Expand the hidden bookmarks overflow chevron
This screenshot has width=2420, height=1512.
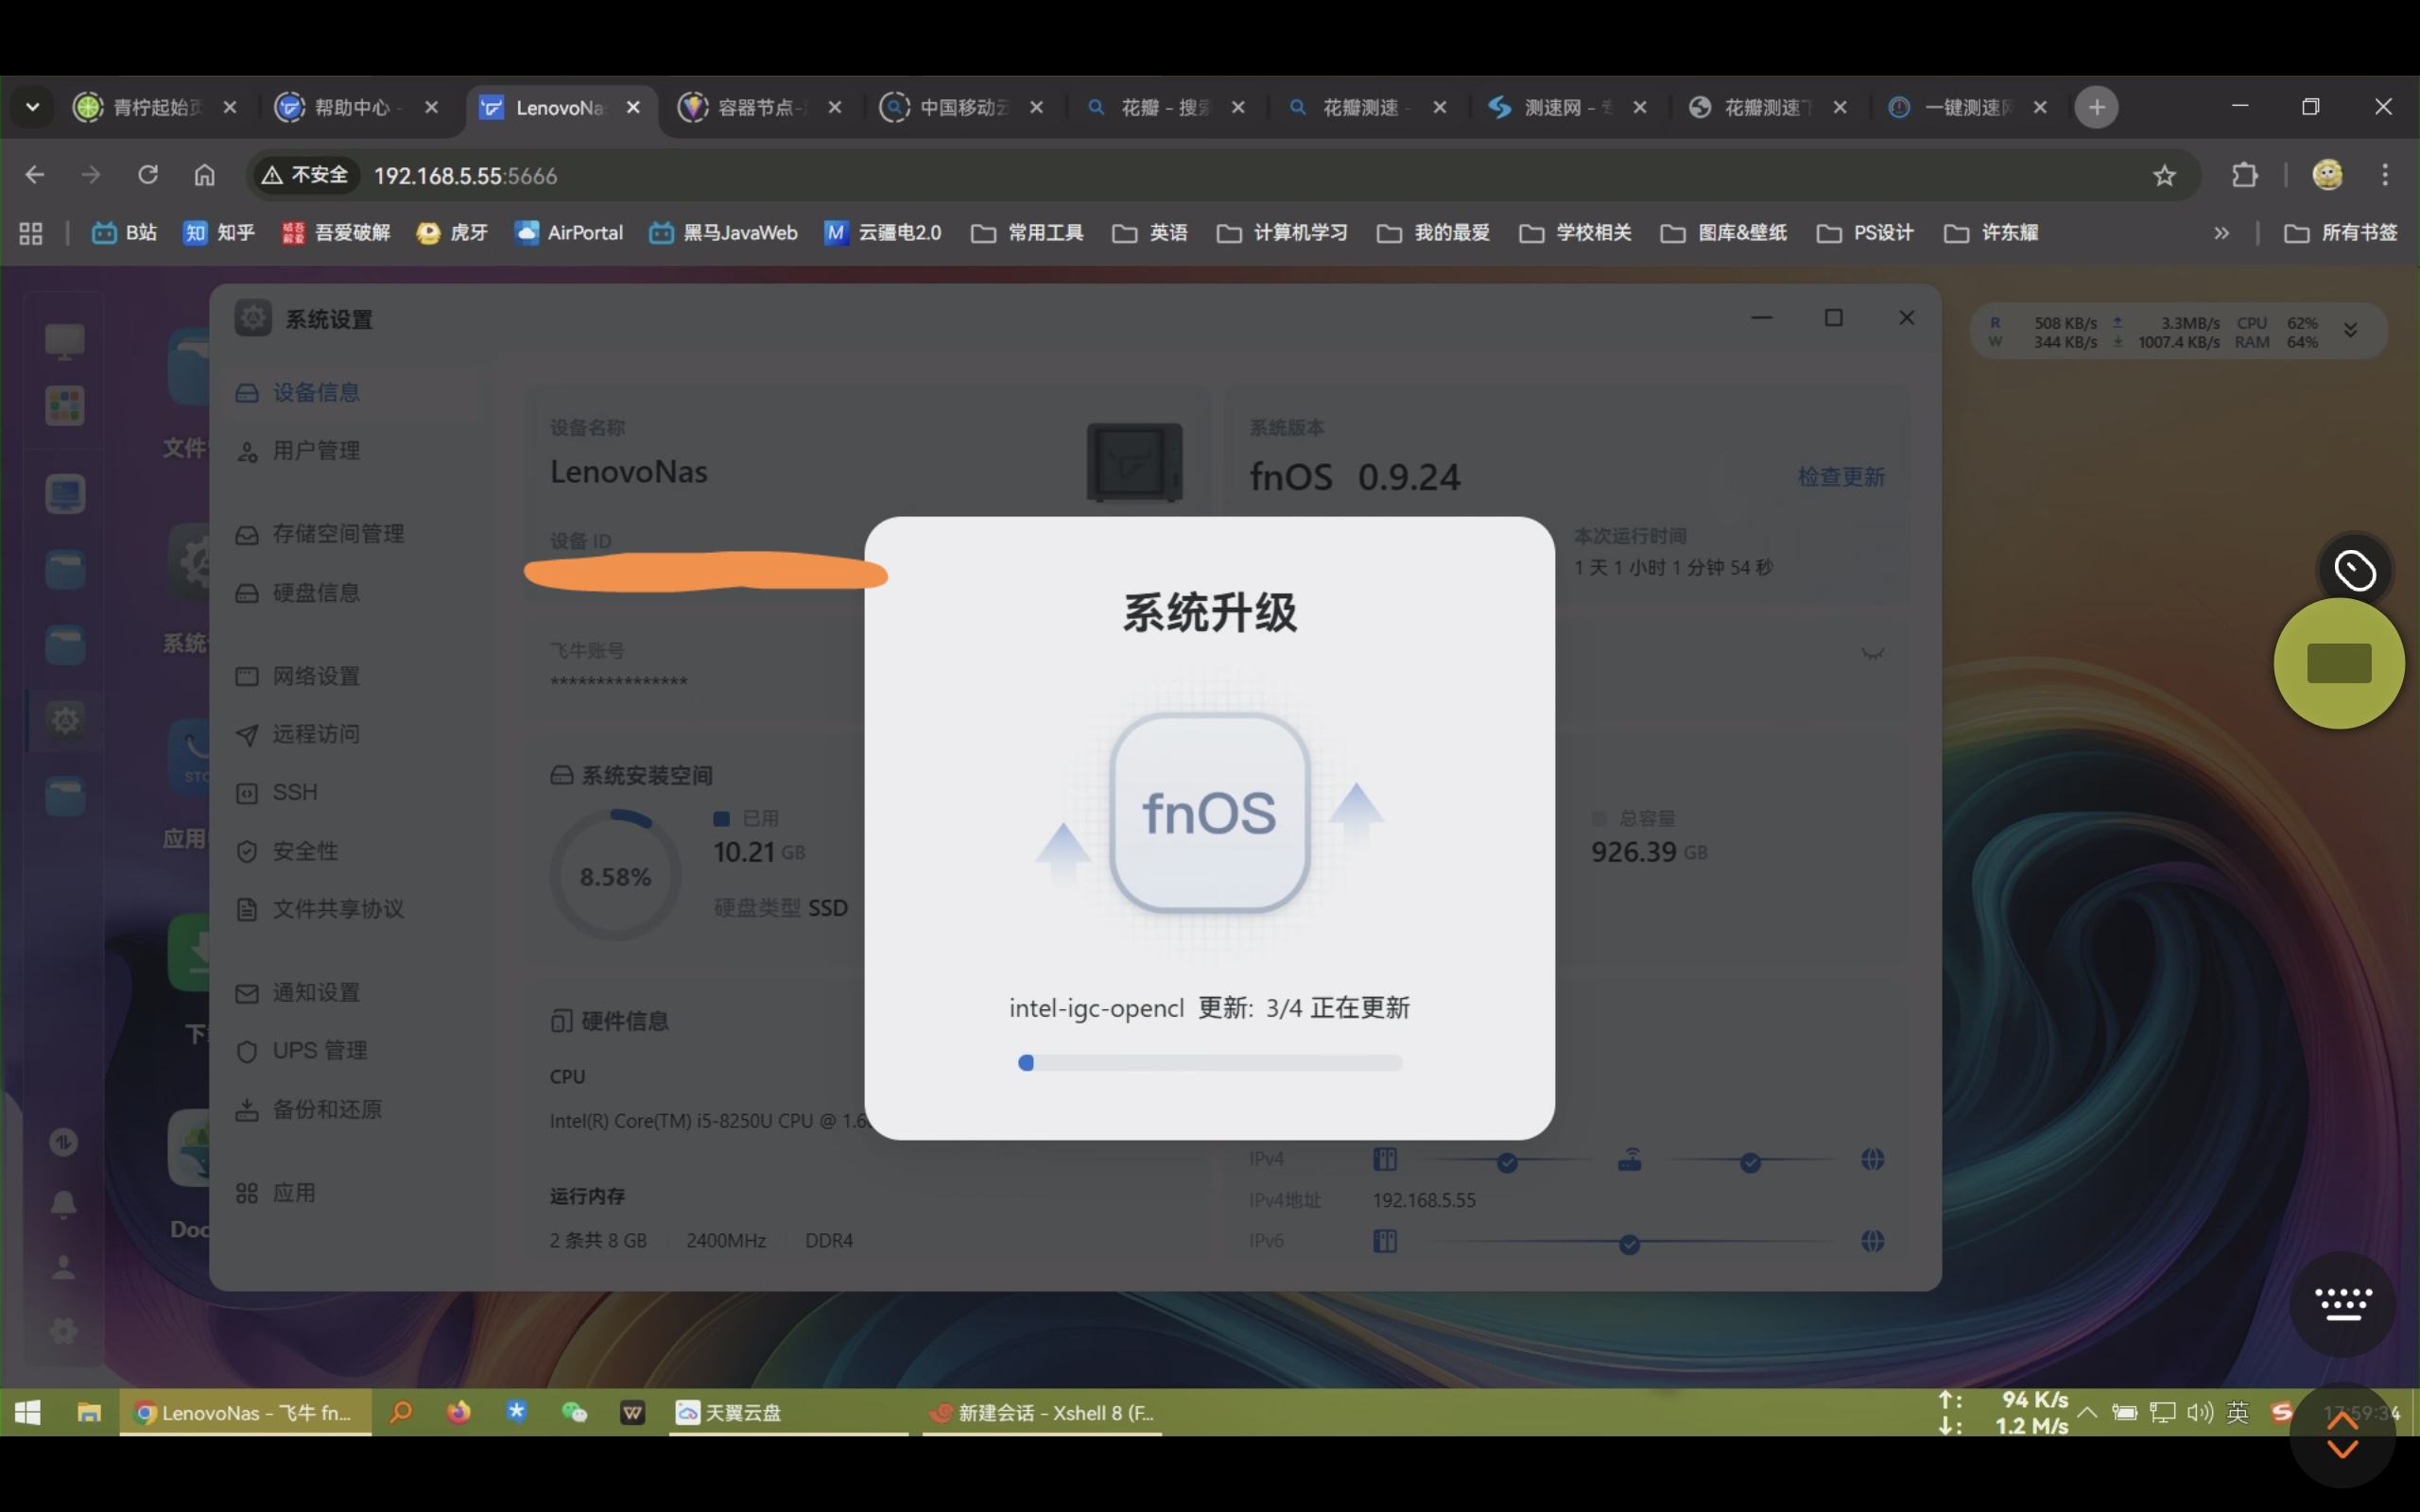(x=2221, y=233)
